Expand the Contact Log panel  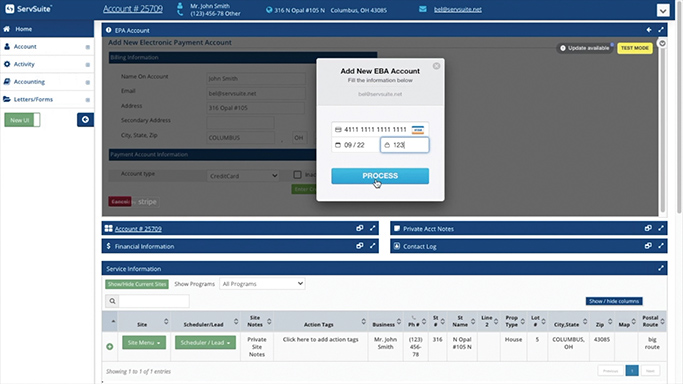(x=661, y=246)
